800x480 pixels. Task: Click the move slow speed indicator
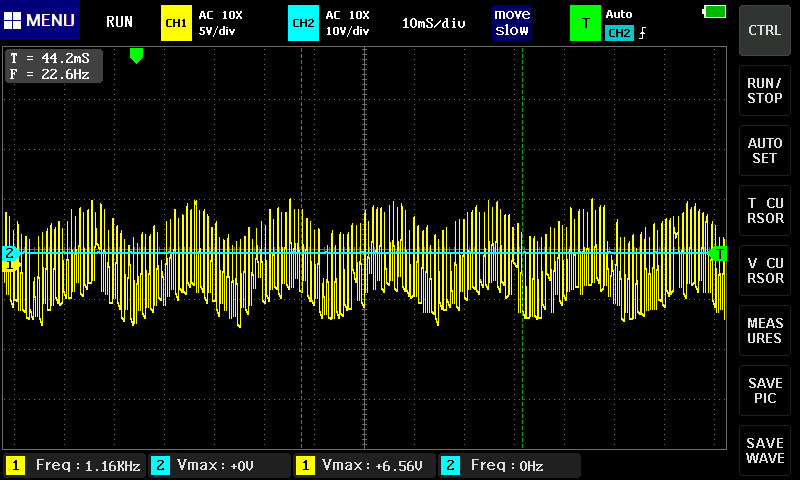[512, 22]
